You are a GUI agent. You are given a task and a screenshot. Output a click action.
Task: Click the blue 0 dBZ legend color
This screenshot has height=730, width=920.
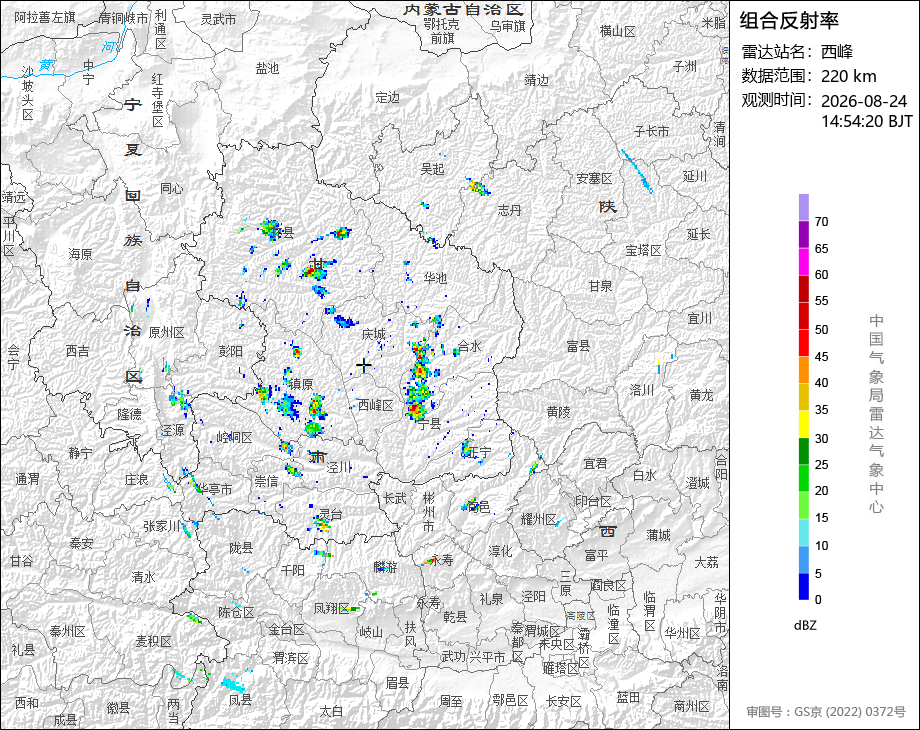(804, 586)
